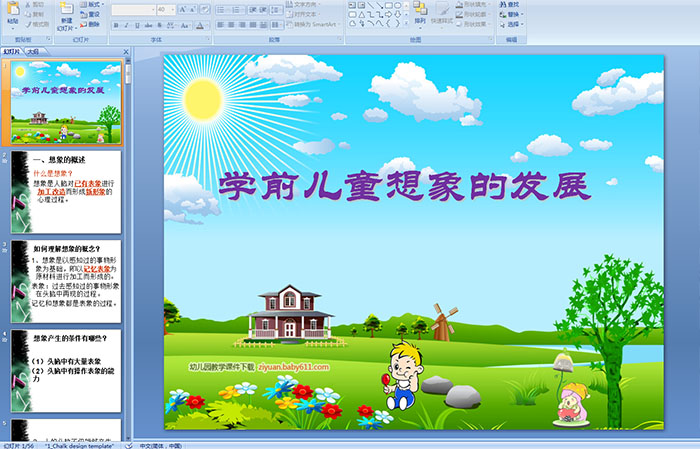Select the Format Painter (格式刷) brush
The width and height of the screenshot is (700, 449).
37,24
